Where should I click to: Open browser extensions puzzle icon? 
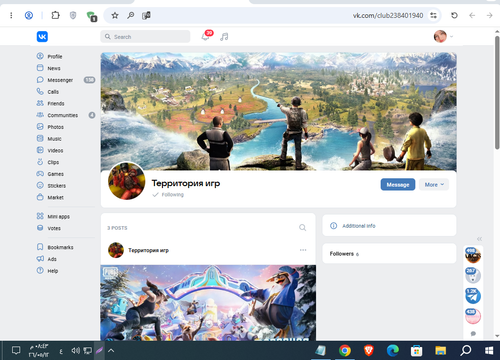click(x=55, y=15)
